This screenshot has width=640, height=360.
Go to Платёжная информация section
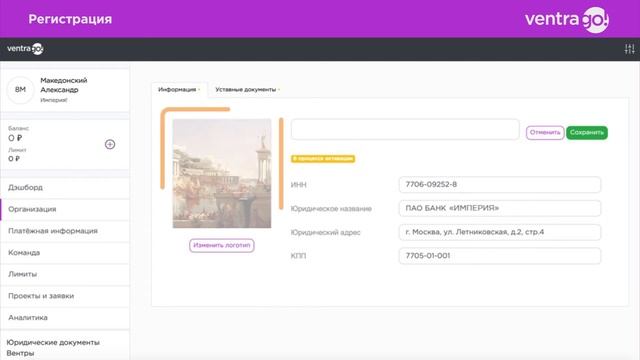(65, 231)
